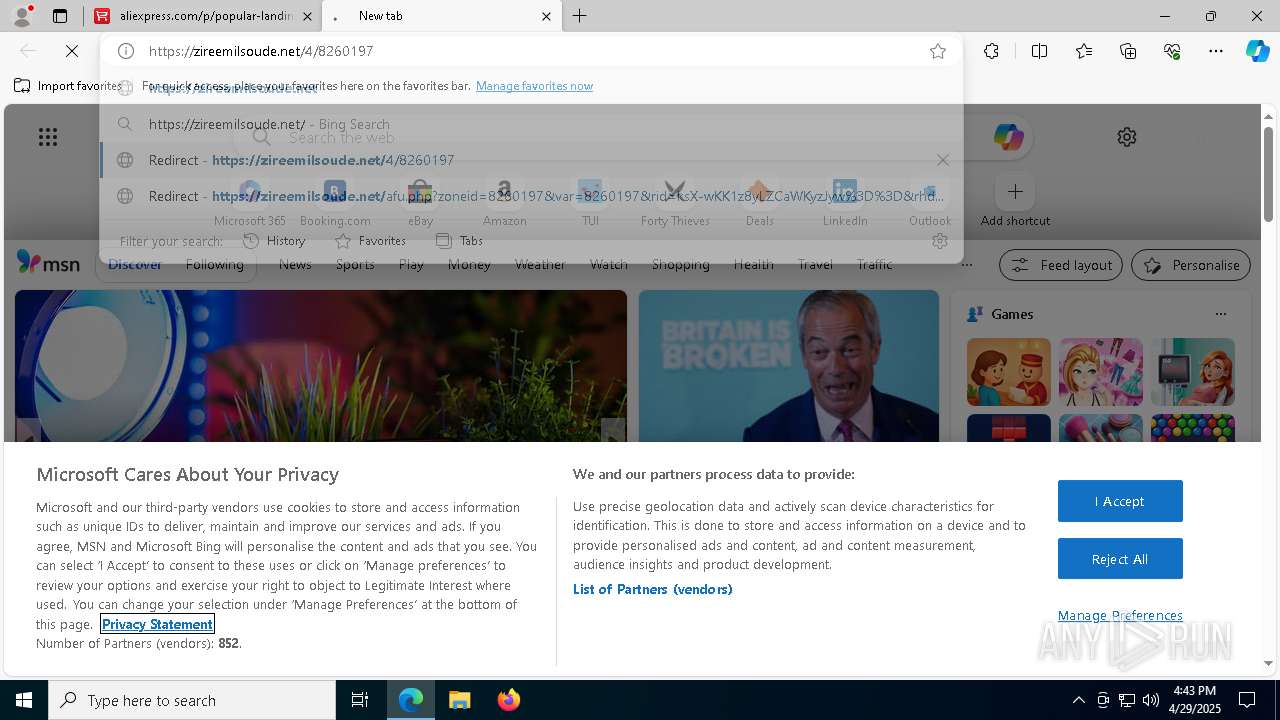Close the aliexpress.com tab
Image resolution: width=1280 pixels, height=720 pixels.
[307, 16]
